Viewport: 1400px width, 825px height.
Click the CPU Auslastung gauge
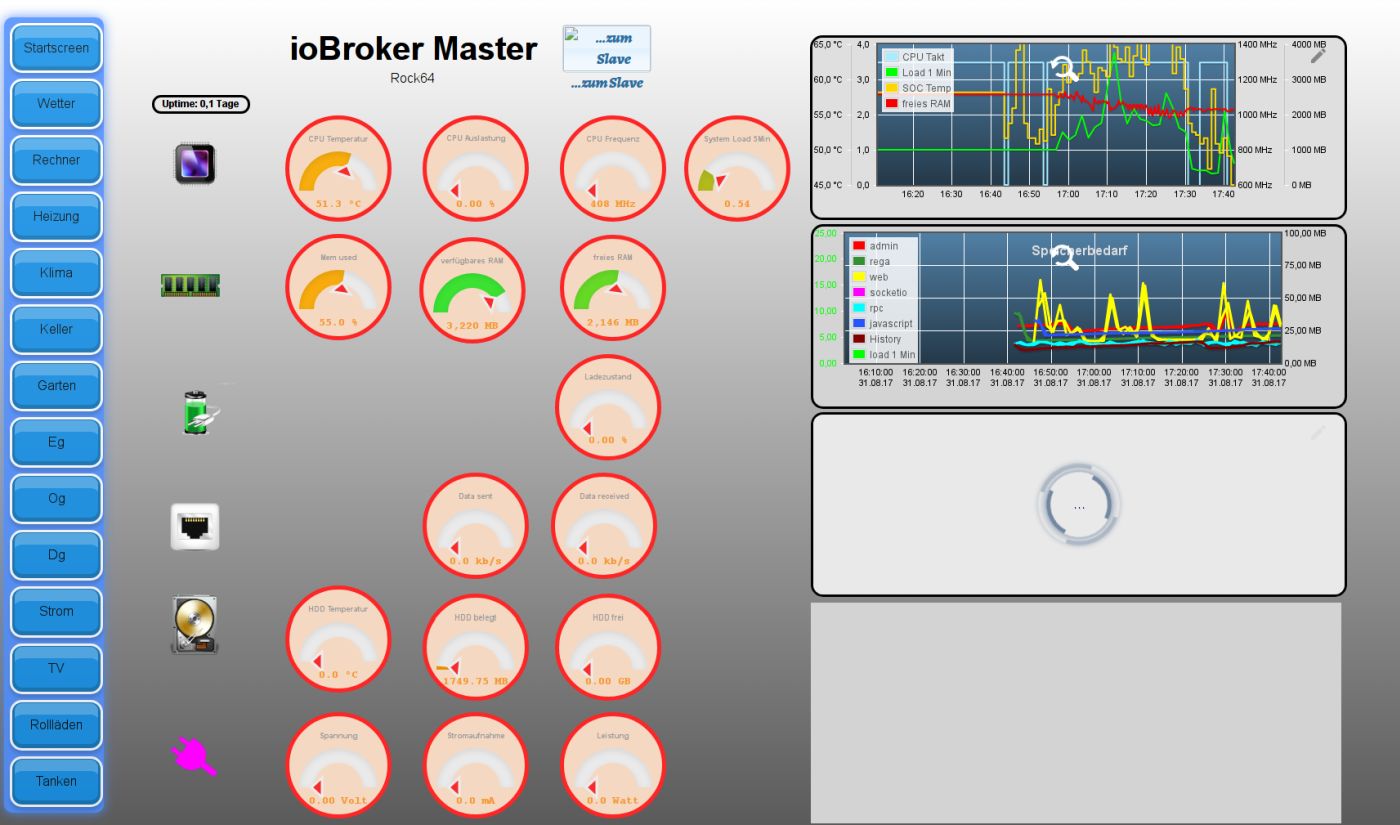tap(475, 169)
